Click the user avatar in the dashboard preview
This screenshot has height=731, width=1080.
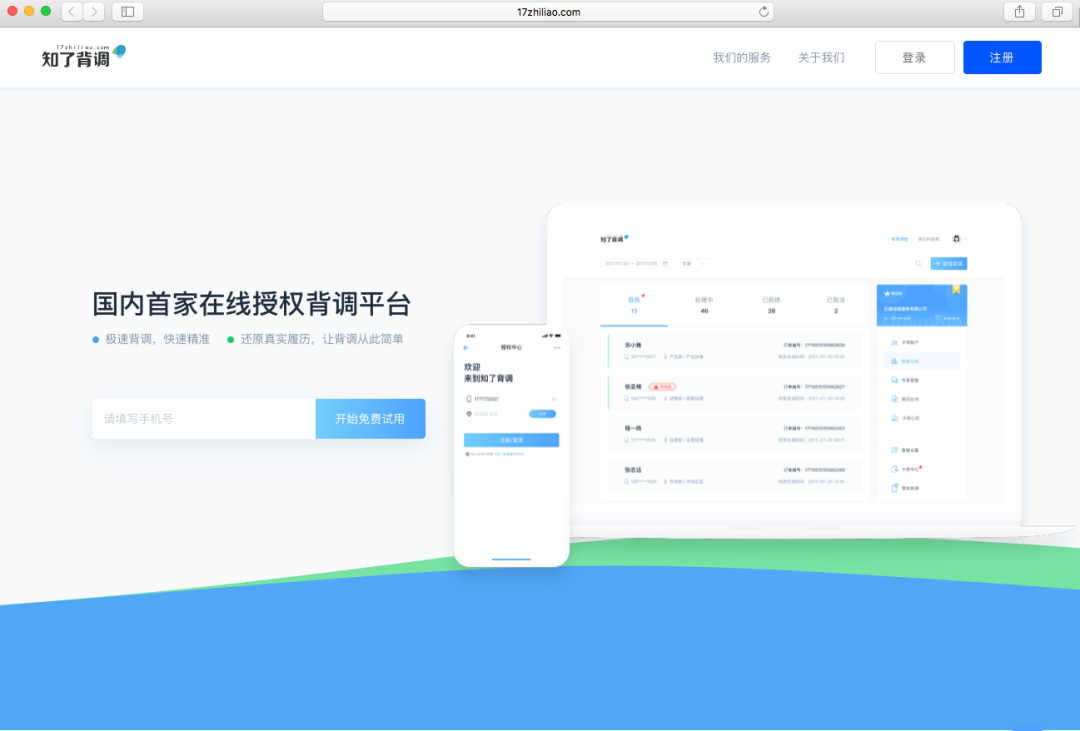click(x=956, y=239)
